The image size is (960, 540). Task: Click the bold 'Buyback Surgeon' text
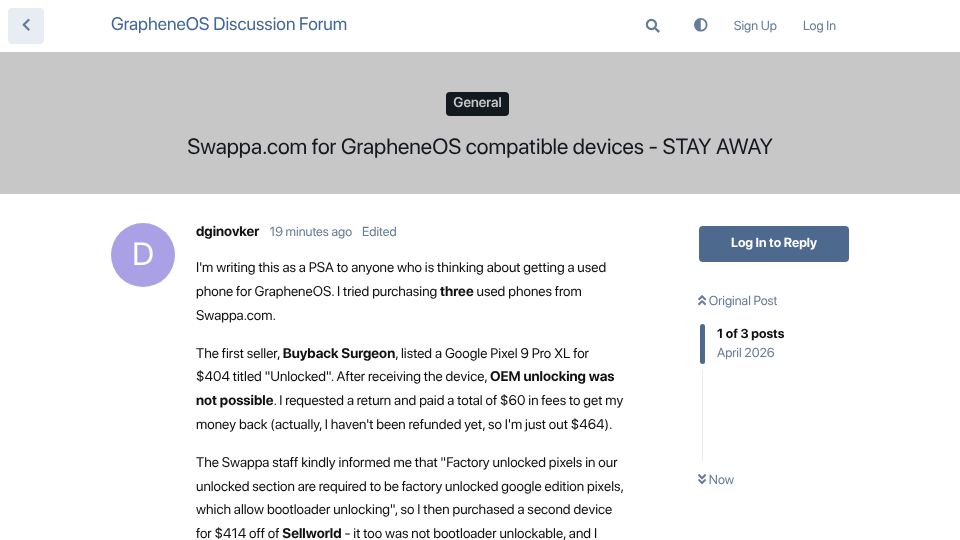pyautogui.click(x=339, y=353)
